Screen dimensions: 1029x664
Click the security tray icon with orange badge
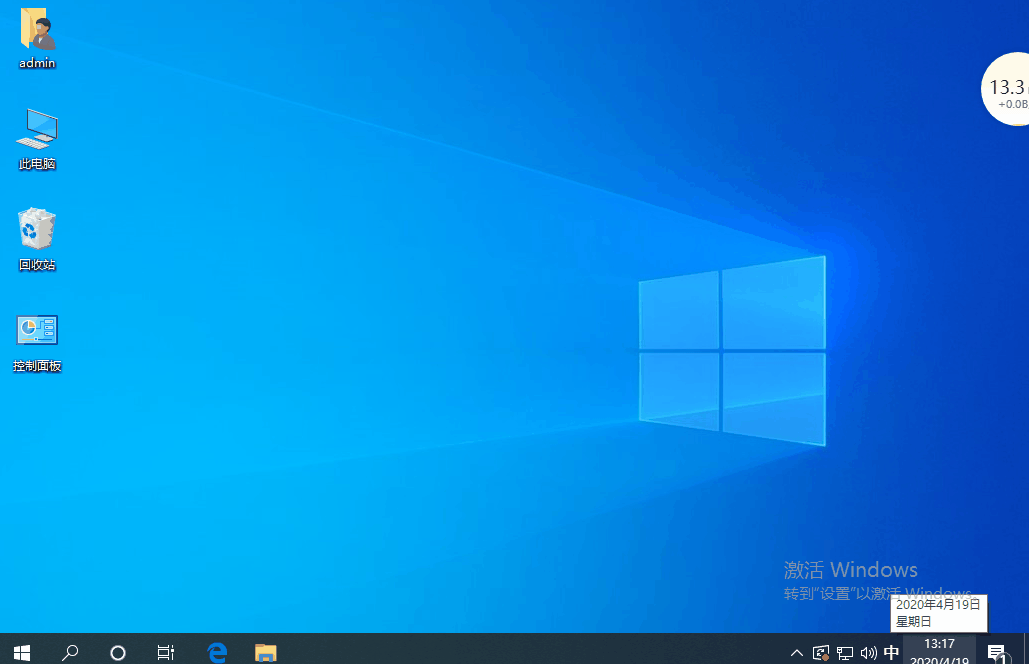click(820, 653)
